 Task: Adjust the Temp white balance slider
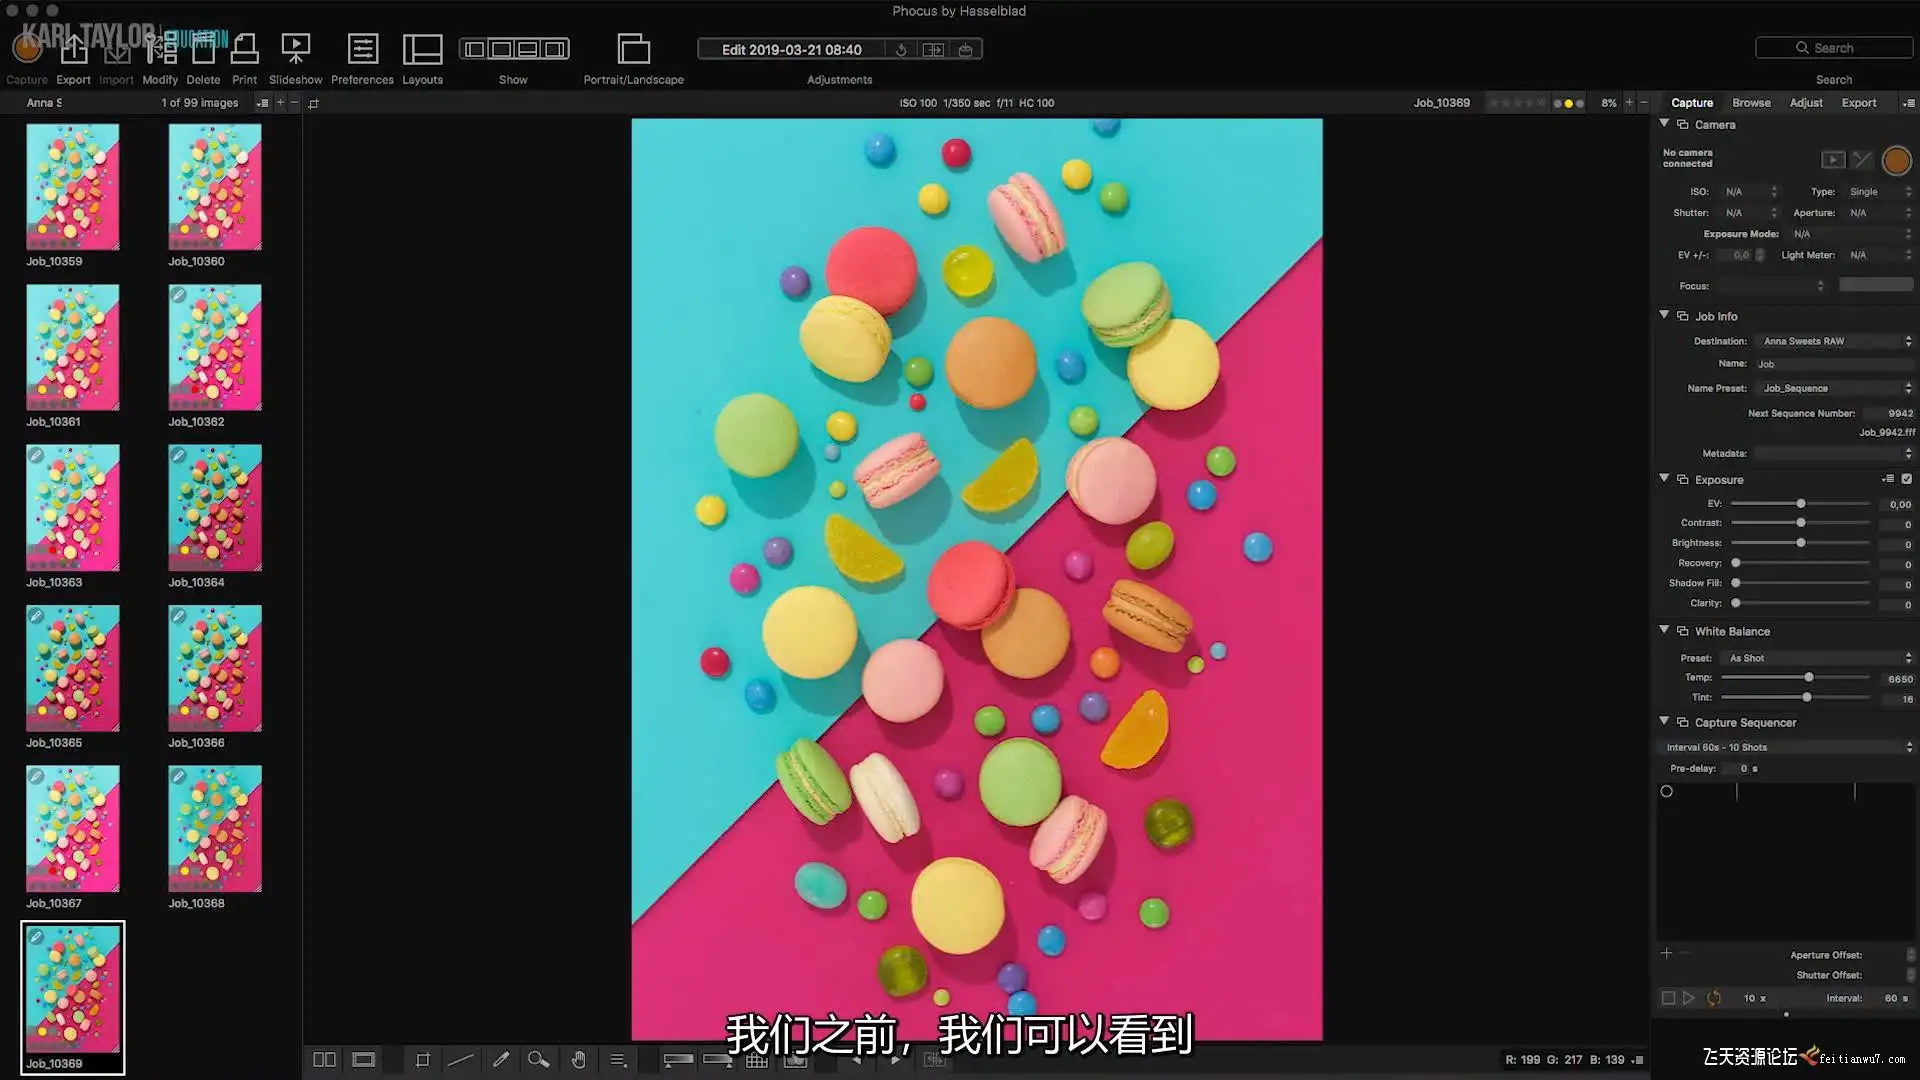(1808, 678)
